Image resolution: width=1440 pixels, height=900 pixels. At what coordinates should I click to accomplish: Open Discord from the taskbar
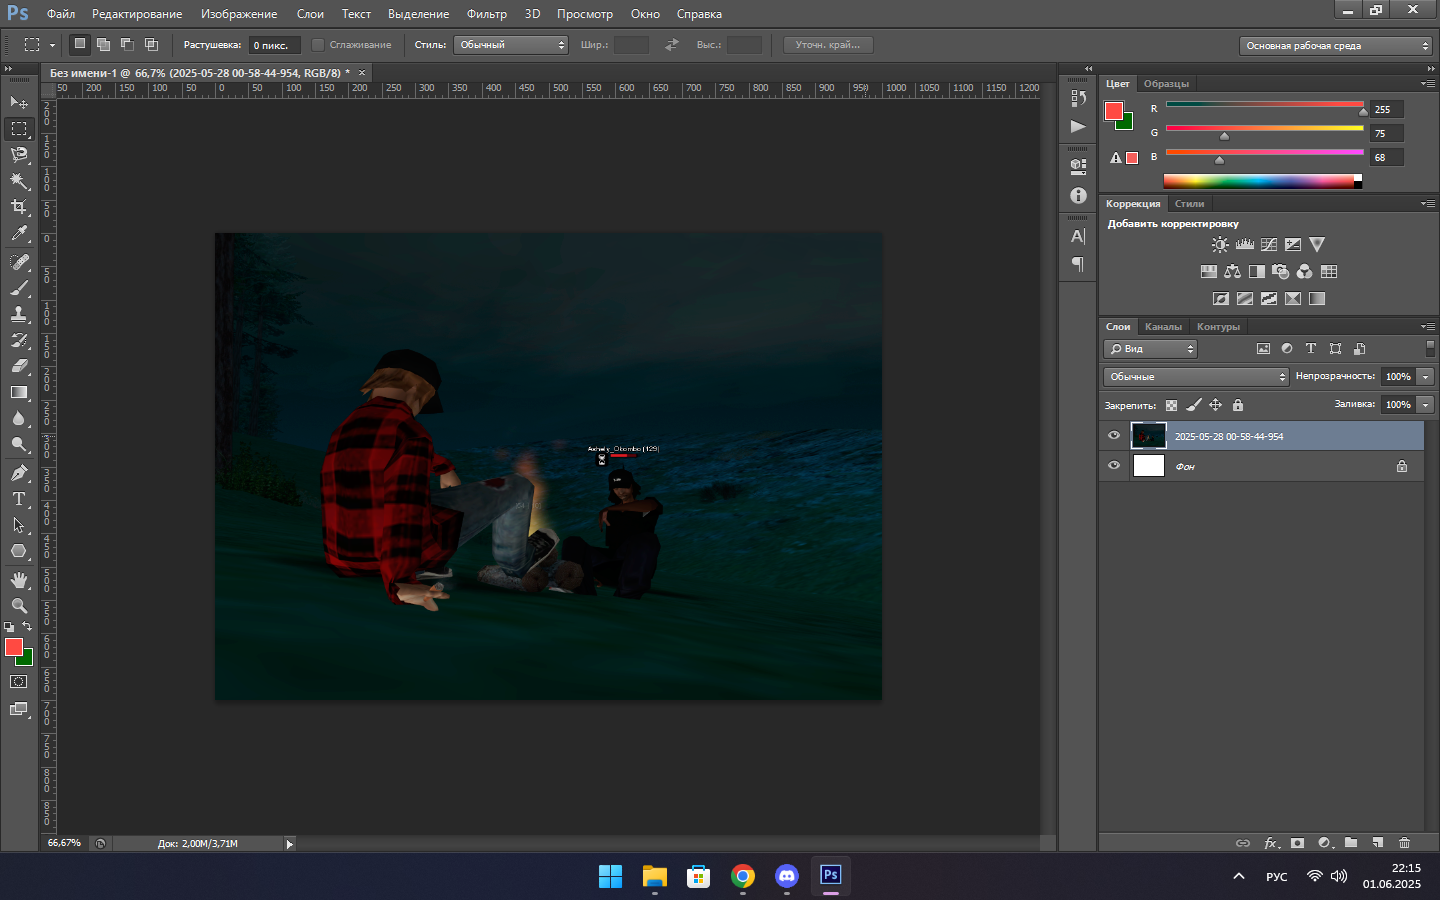[787, 876]
